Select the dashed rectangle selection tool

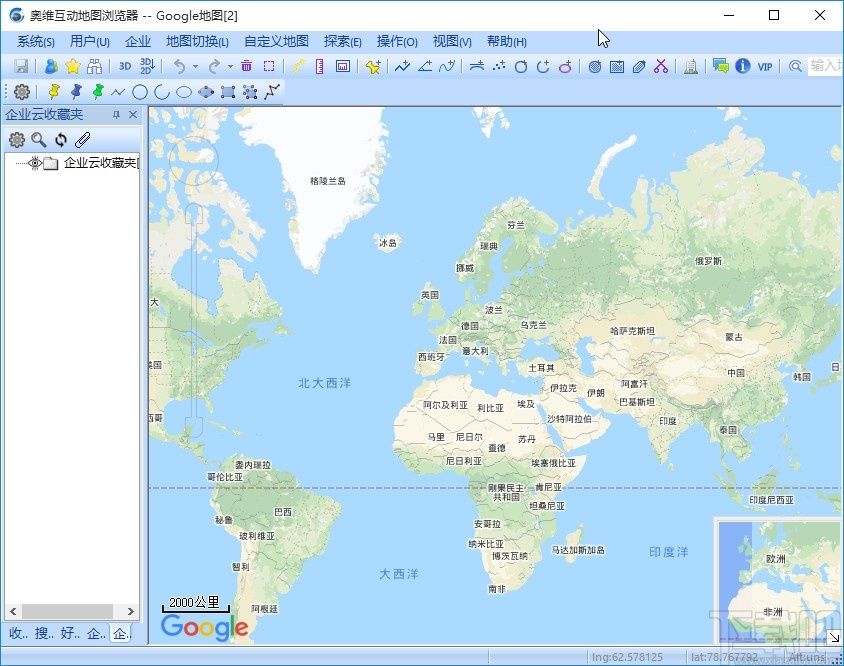269,66
